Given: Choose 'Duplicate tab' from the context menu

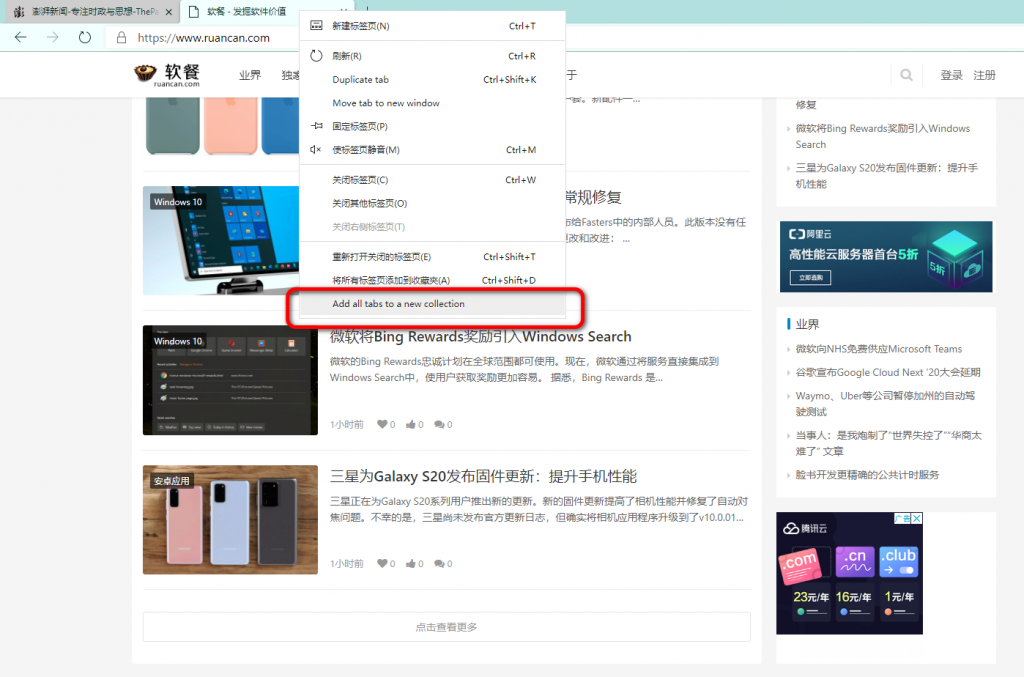Looking at the screenshot, I should pos(360,80).
